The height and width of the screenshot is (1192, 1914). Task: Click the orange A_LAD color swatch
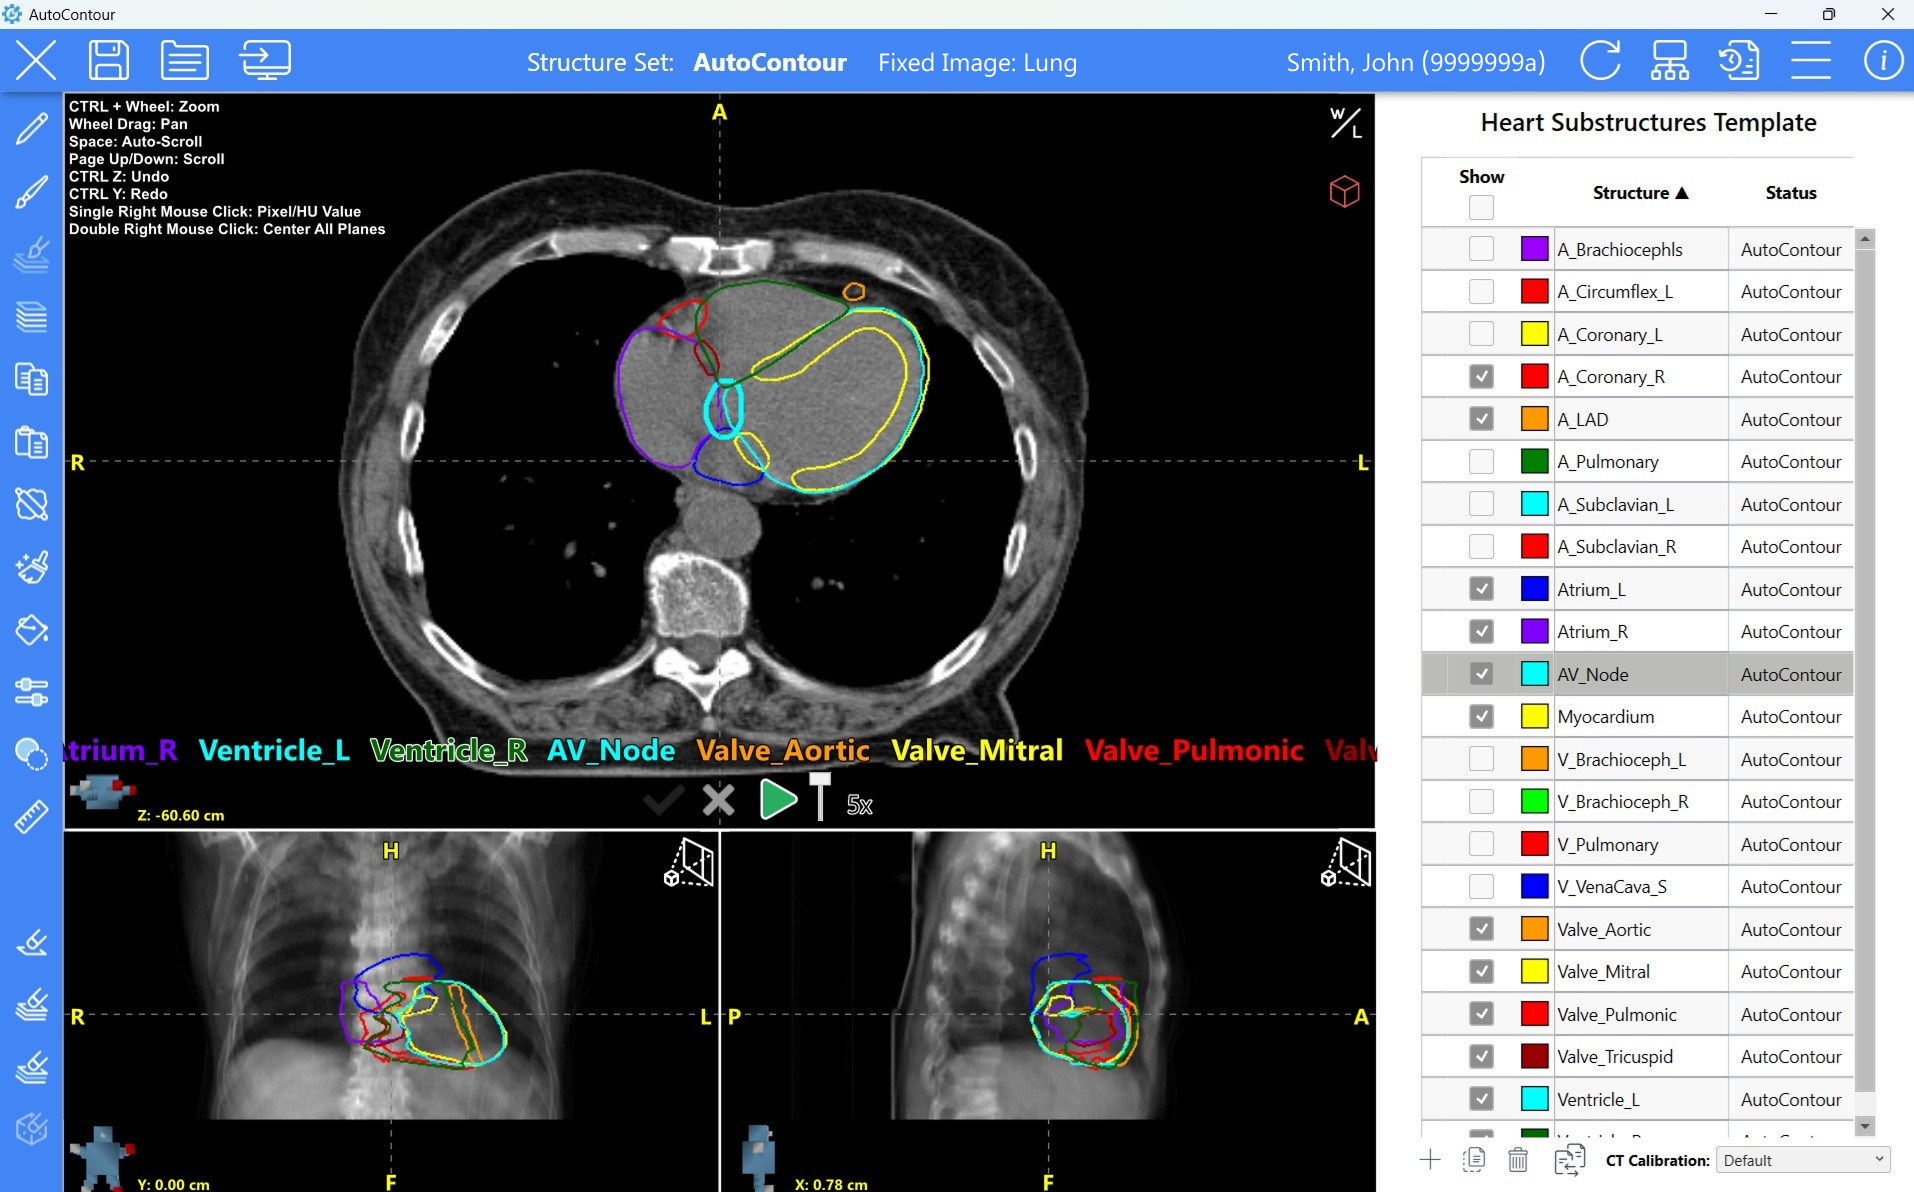pyautogui.click(x=1534, y=419)
